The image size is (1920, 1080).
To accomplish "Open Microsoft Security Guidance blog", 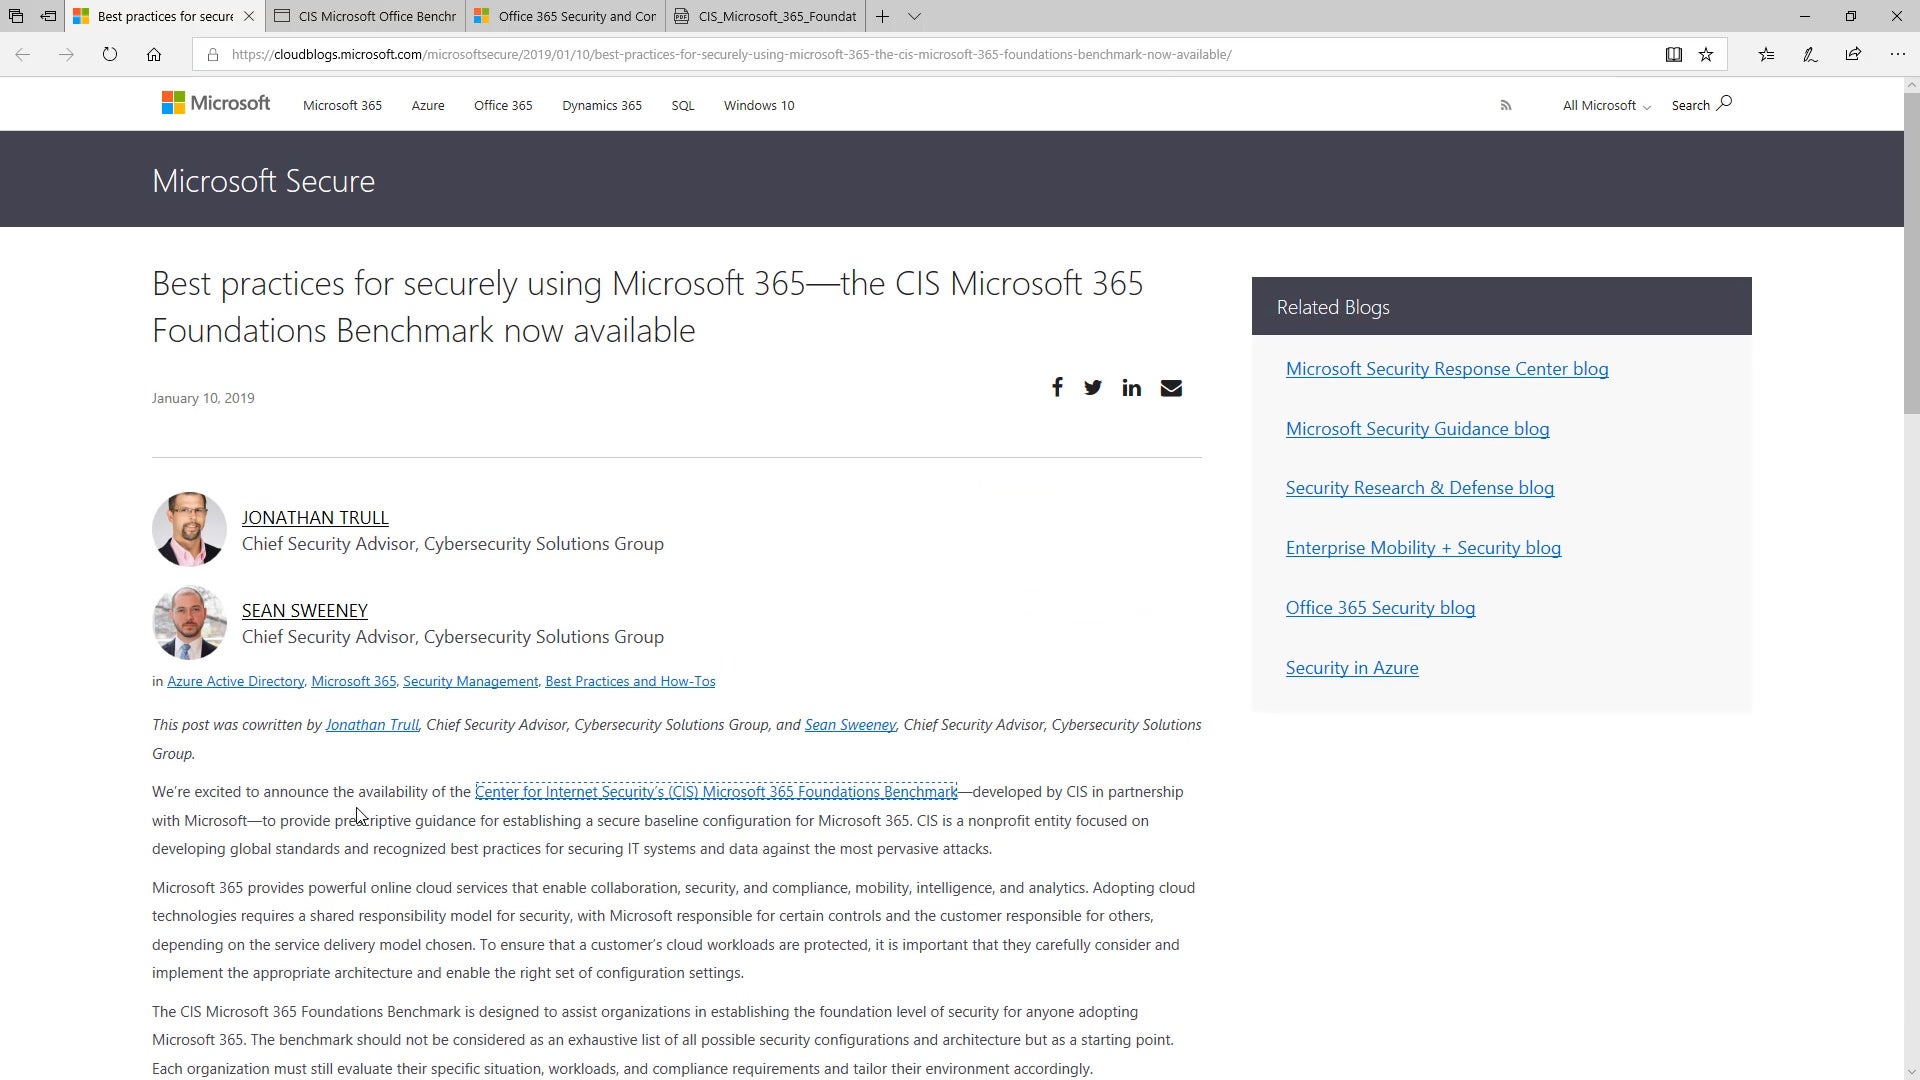I will click(1417, 429).
